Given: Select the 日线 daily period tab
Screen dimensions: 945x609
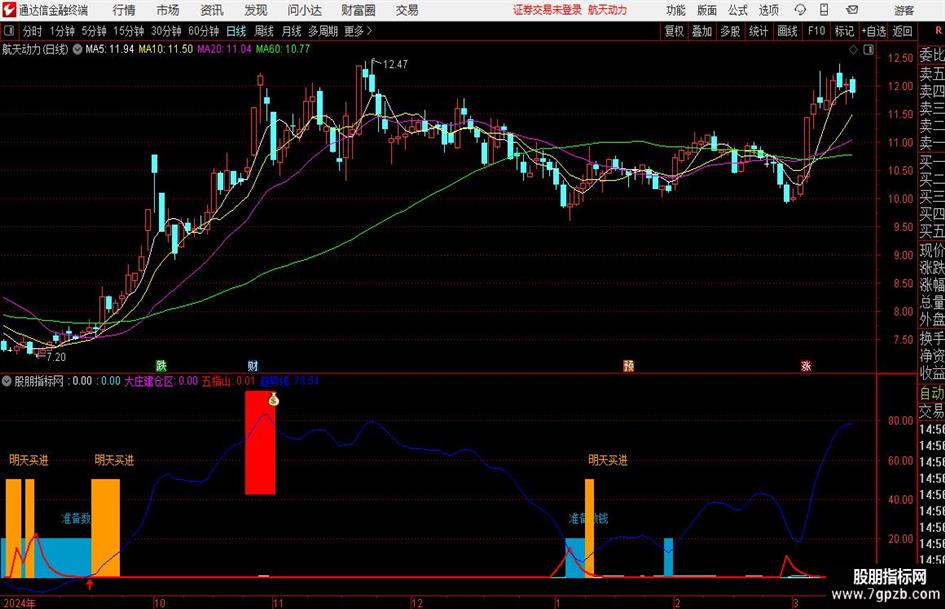Looking at the screenshot, I should point(236,31).
